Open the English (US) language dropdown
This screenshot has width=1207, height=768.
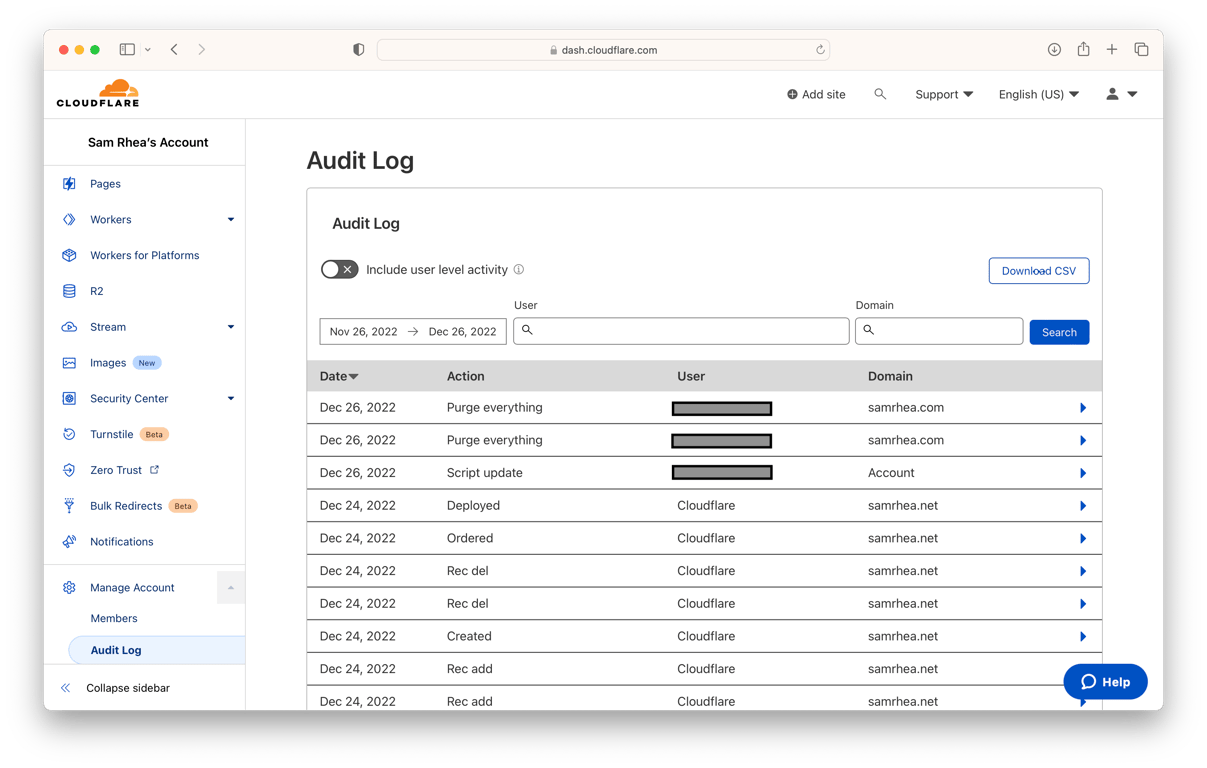click(1039, 94)
